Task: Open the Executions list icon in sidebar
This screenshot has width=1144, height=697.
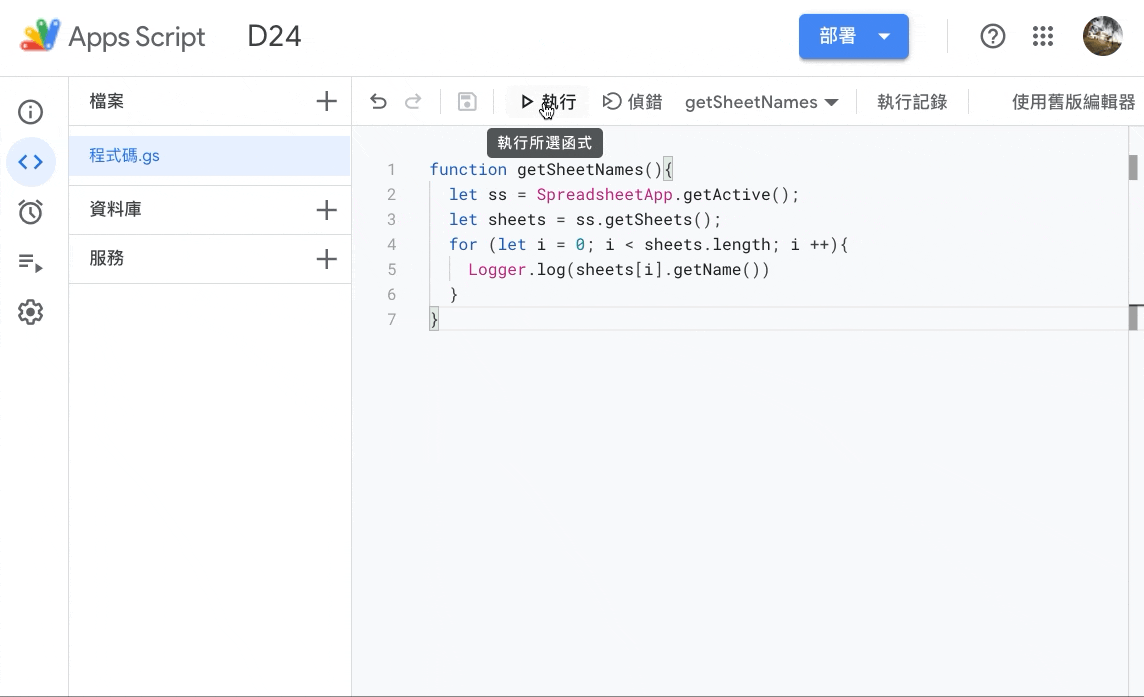Action: [x=31, y=263]
